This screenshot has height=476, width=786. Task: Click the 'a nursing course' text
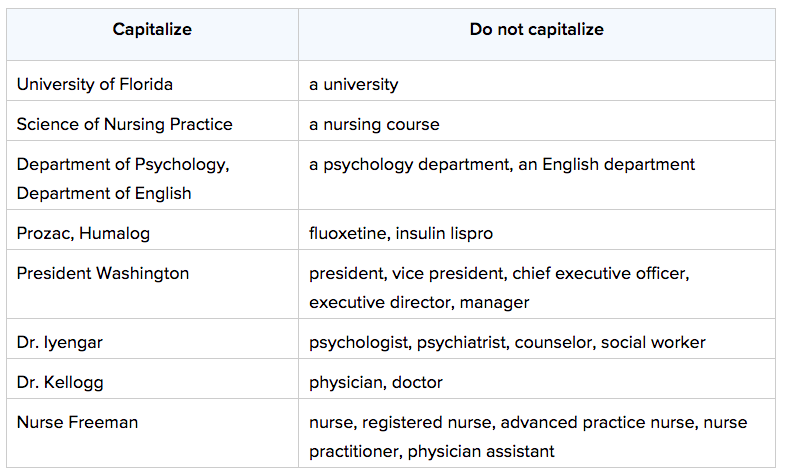click(x=374, y=124)
